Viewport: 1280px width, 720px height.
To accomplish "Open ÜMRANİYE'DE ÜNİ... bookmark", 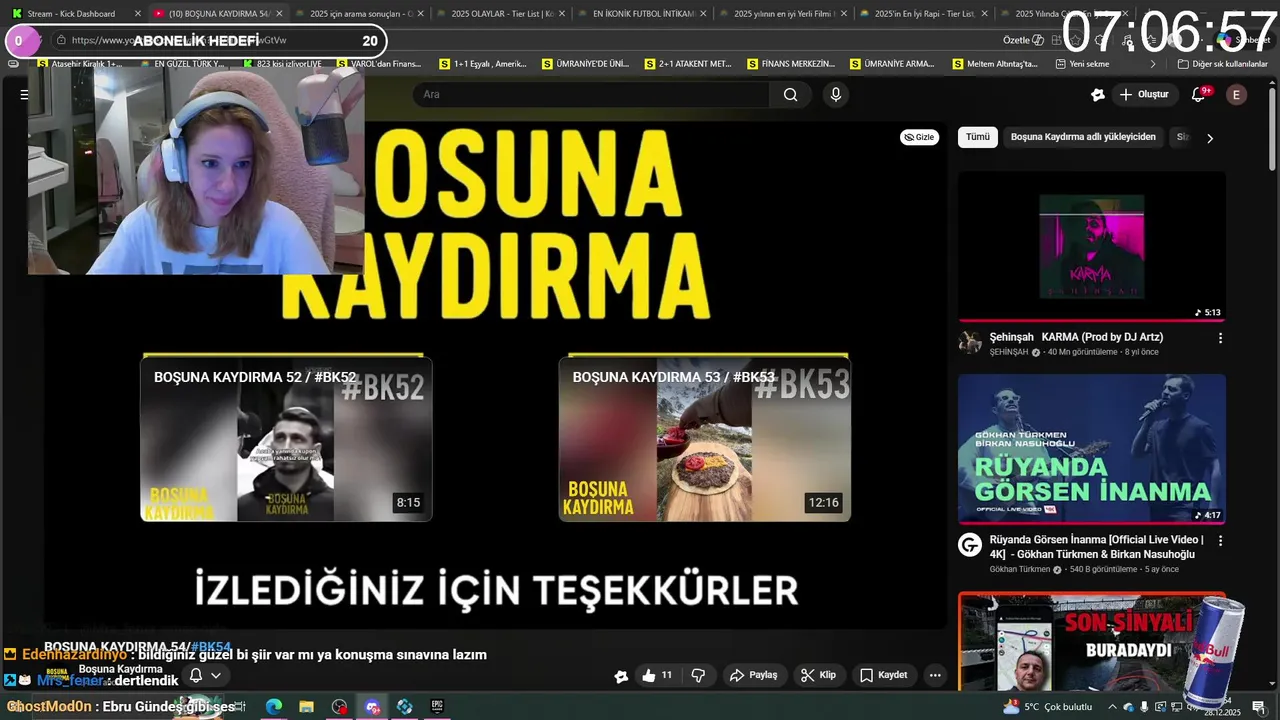I will (x=586, y=63).
